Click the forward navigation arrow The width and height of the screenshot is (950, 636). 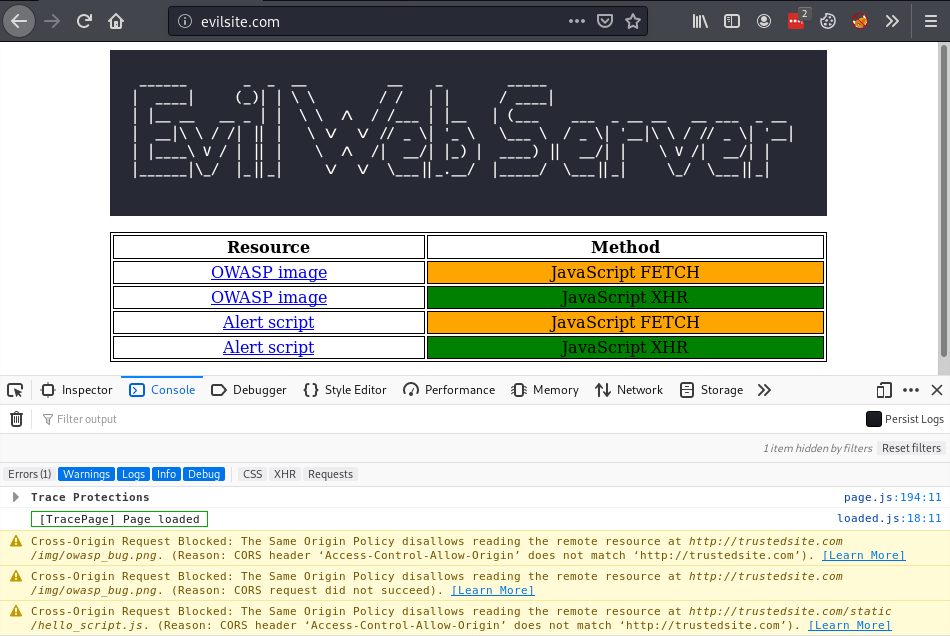tap(52, 22)
